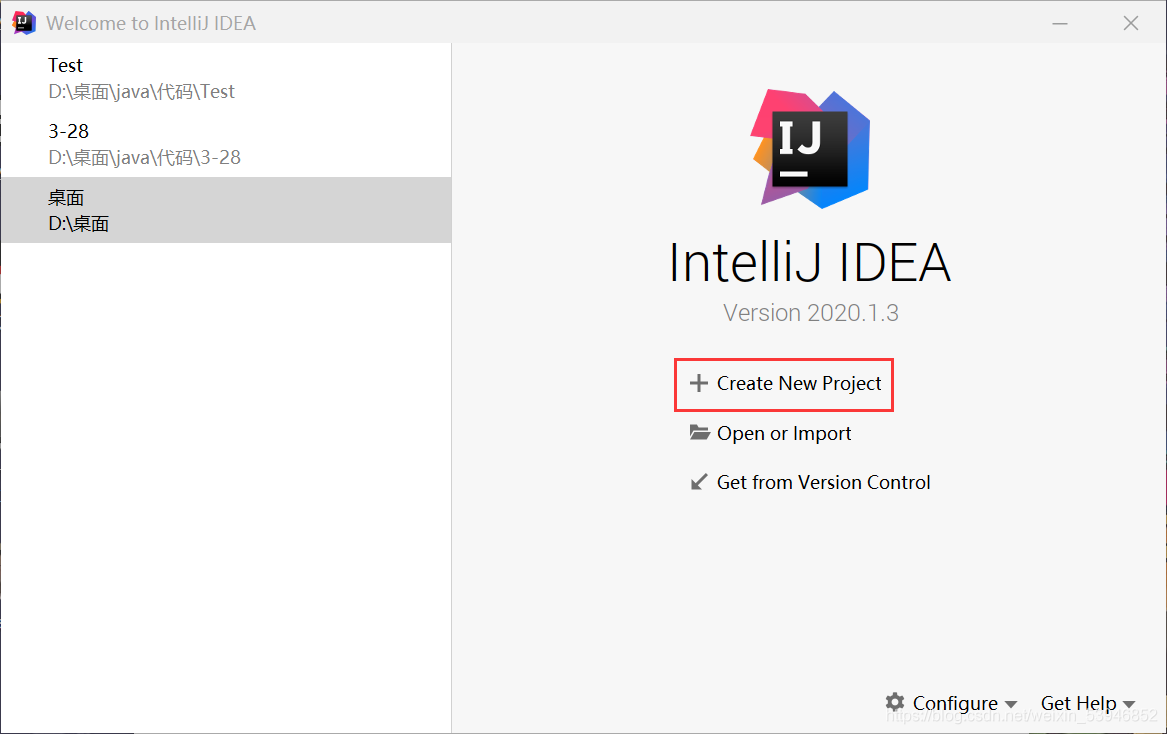
Task: Click the gear icon next to Configure
Action: (x=895, y=702)
